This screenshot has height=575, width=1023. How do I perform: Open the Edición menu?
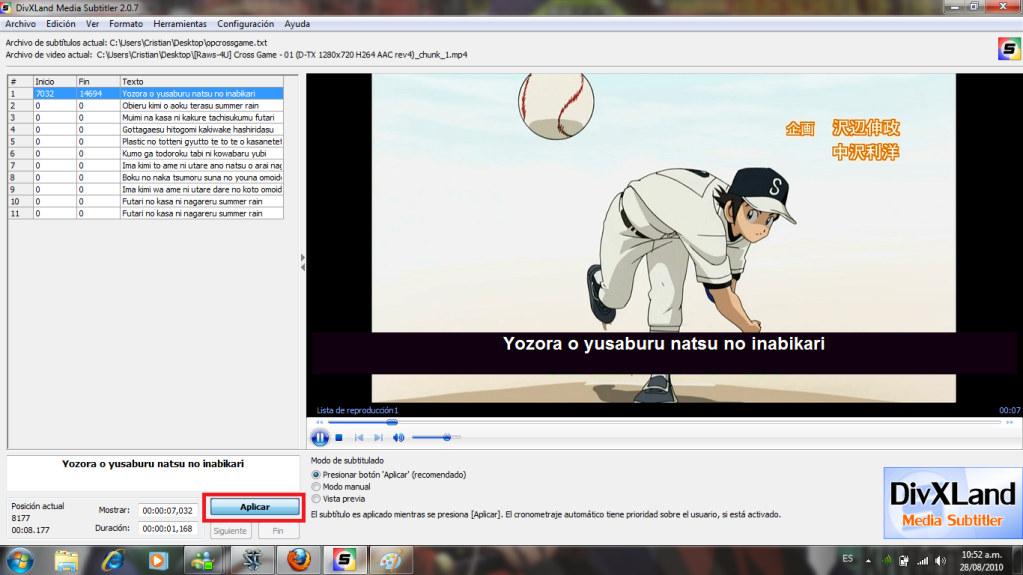click(x=61, y=24)
